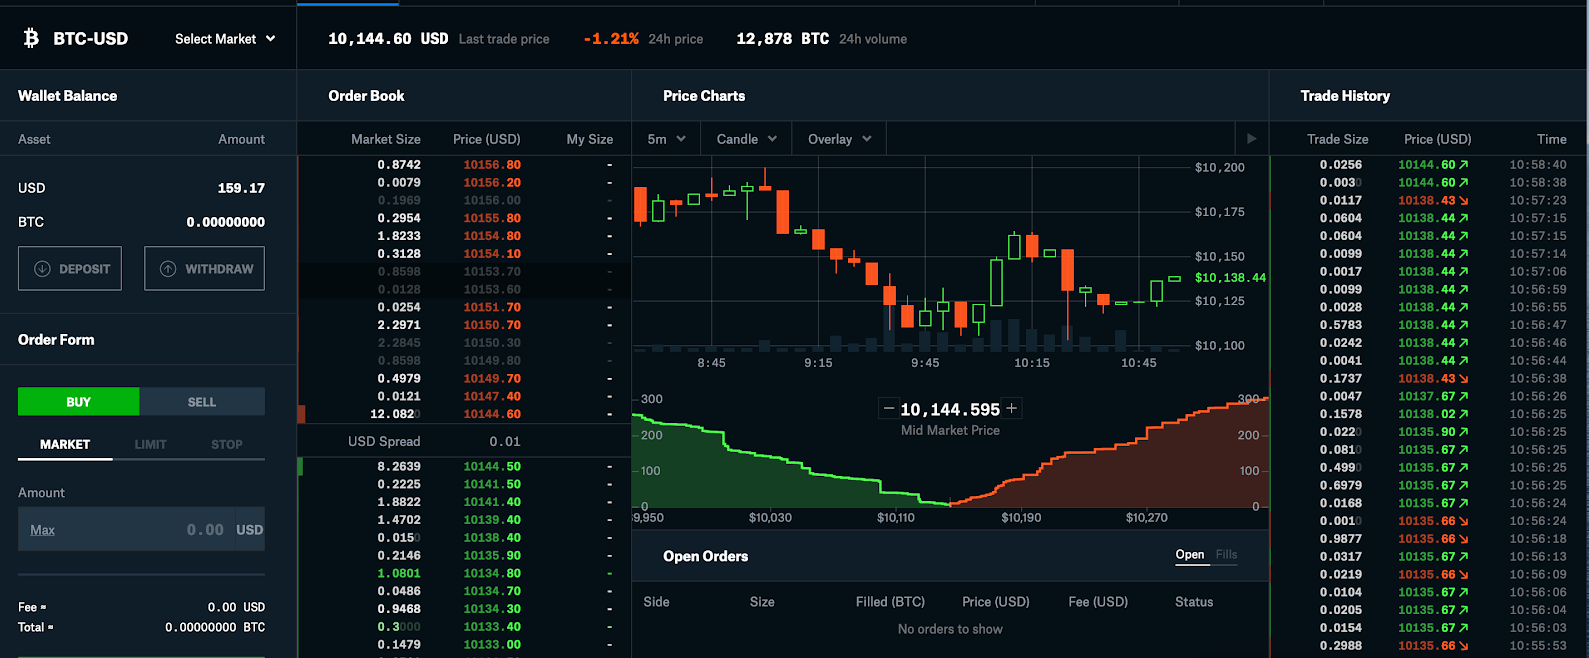Switch order side to Buy

pos(78,402)
